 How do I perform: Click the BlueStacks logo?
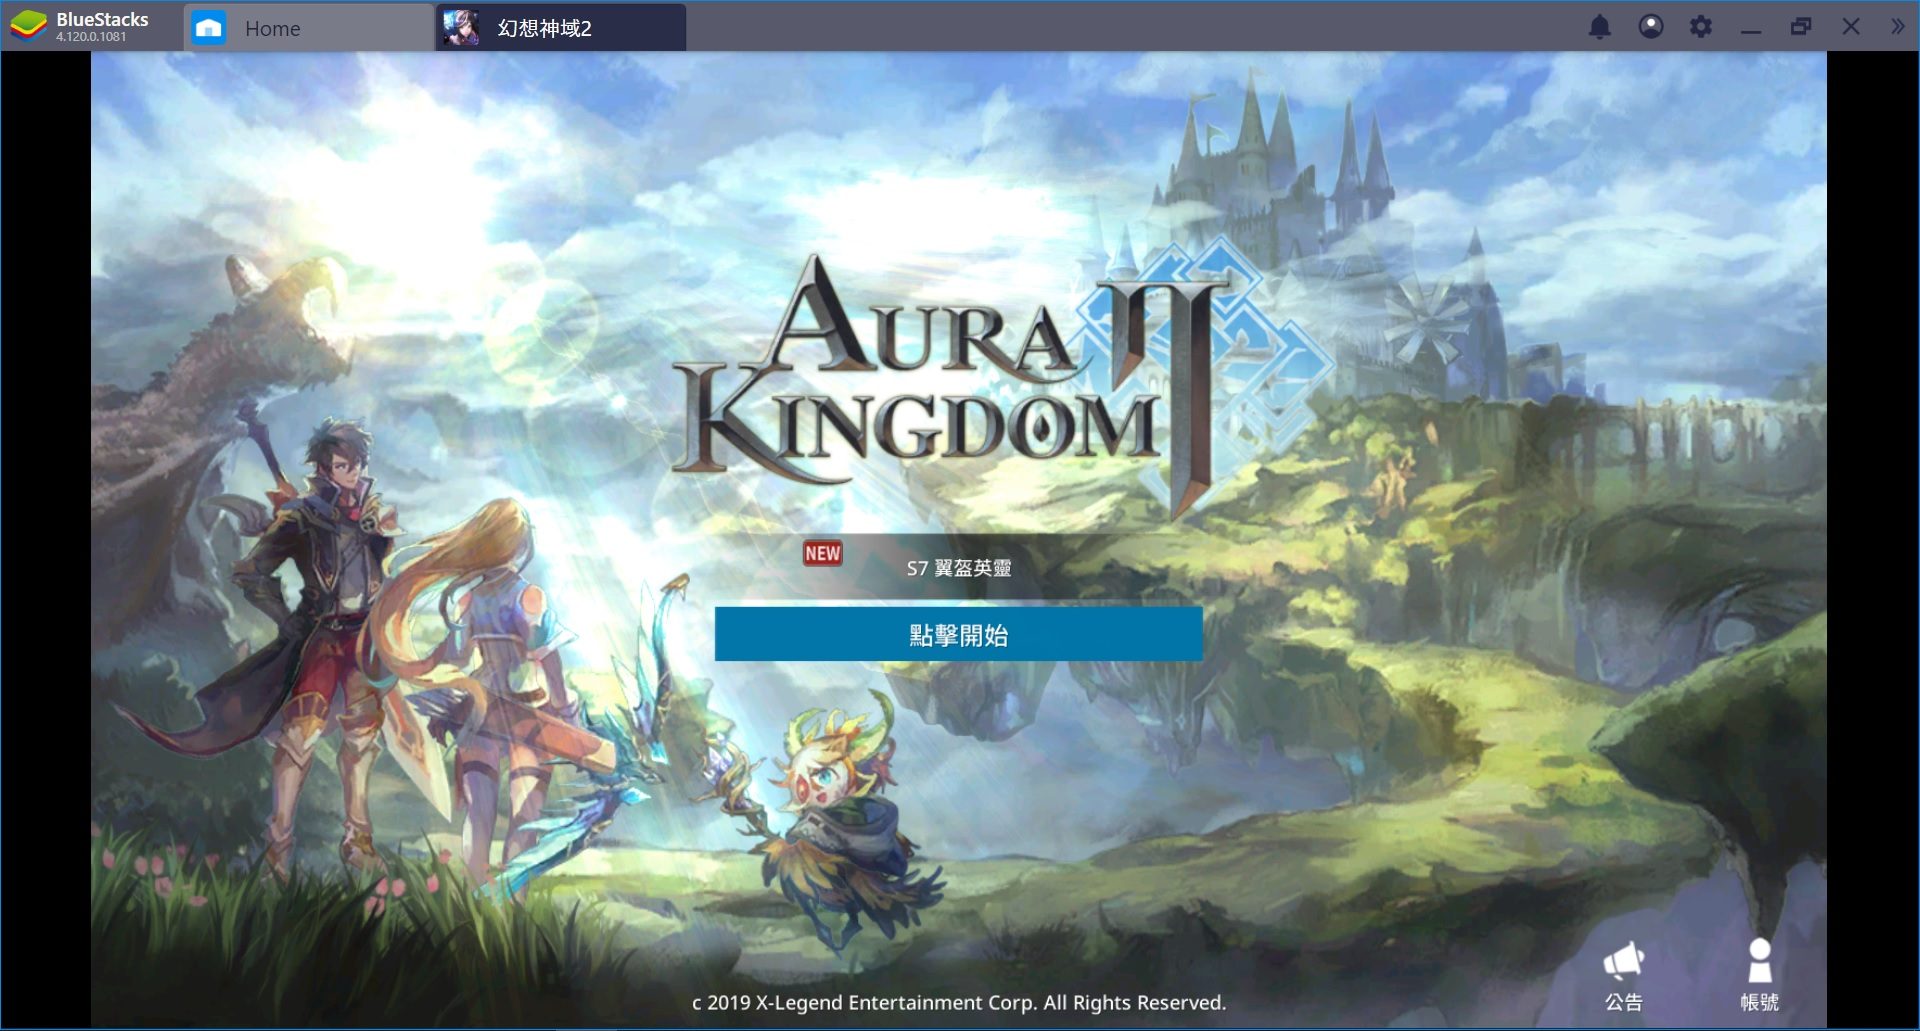coord(28,27)
